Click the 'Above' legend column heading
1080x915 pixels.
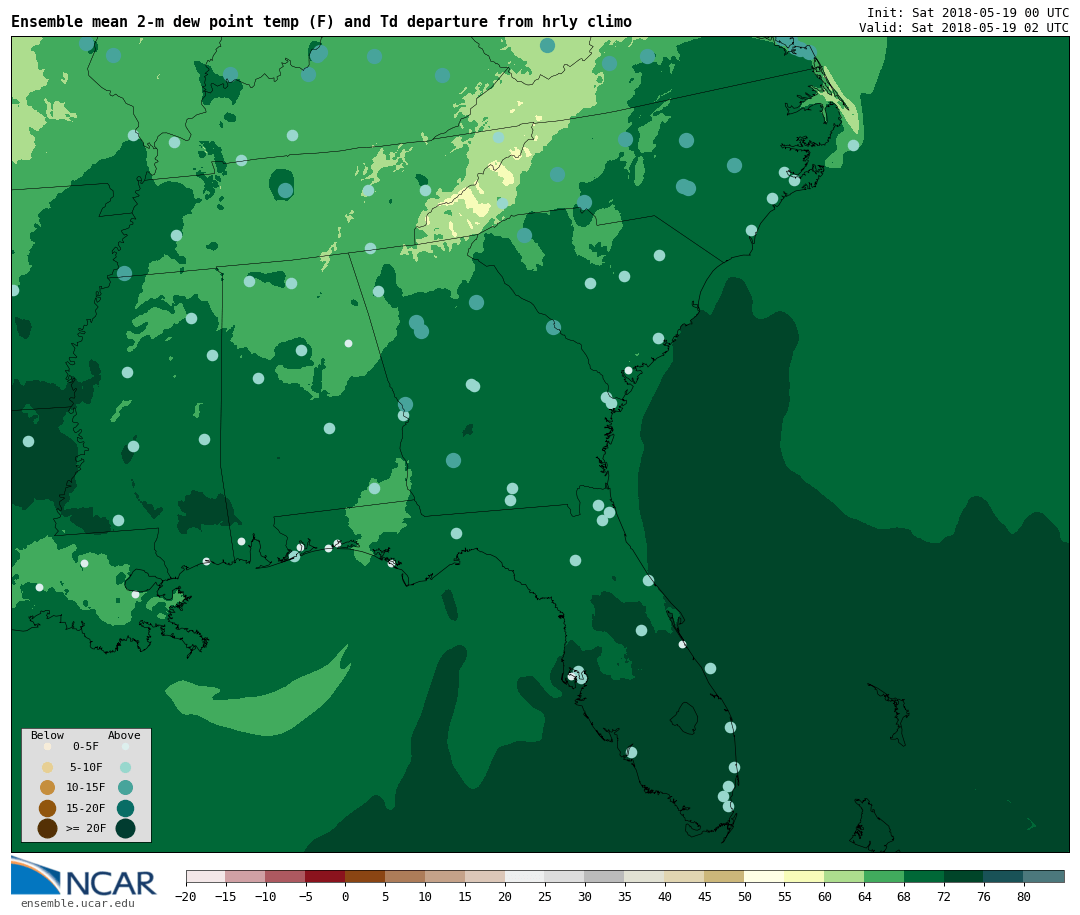(x=124, y=735)
